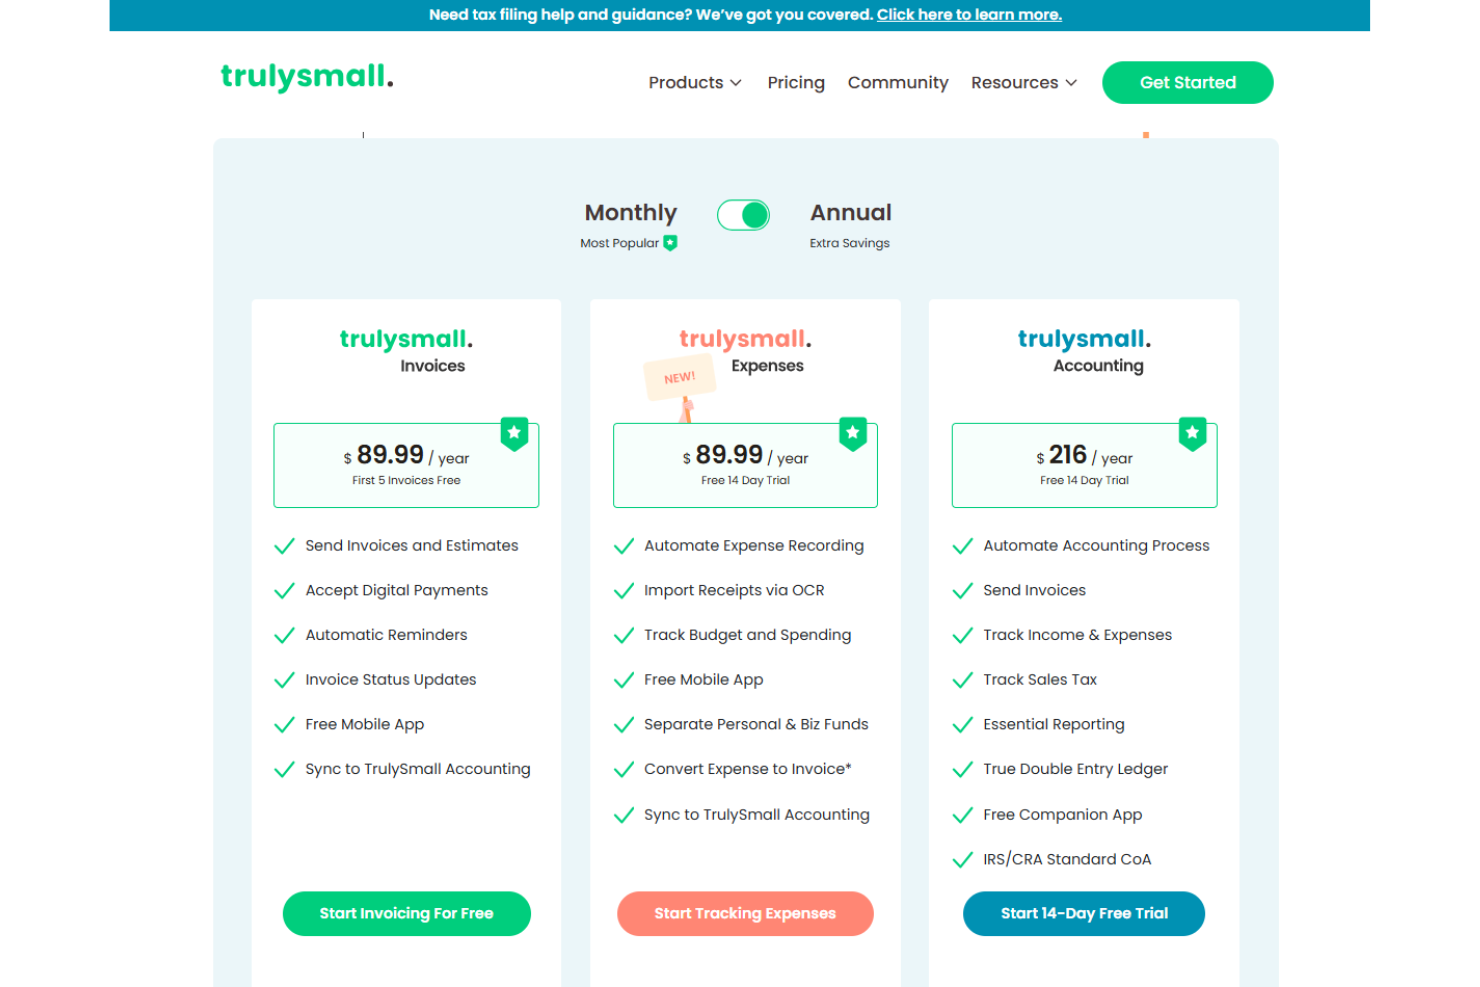
Task: Click the Get Started button
Action: pos(1188,83)
